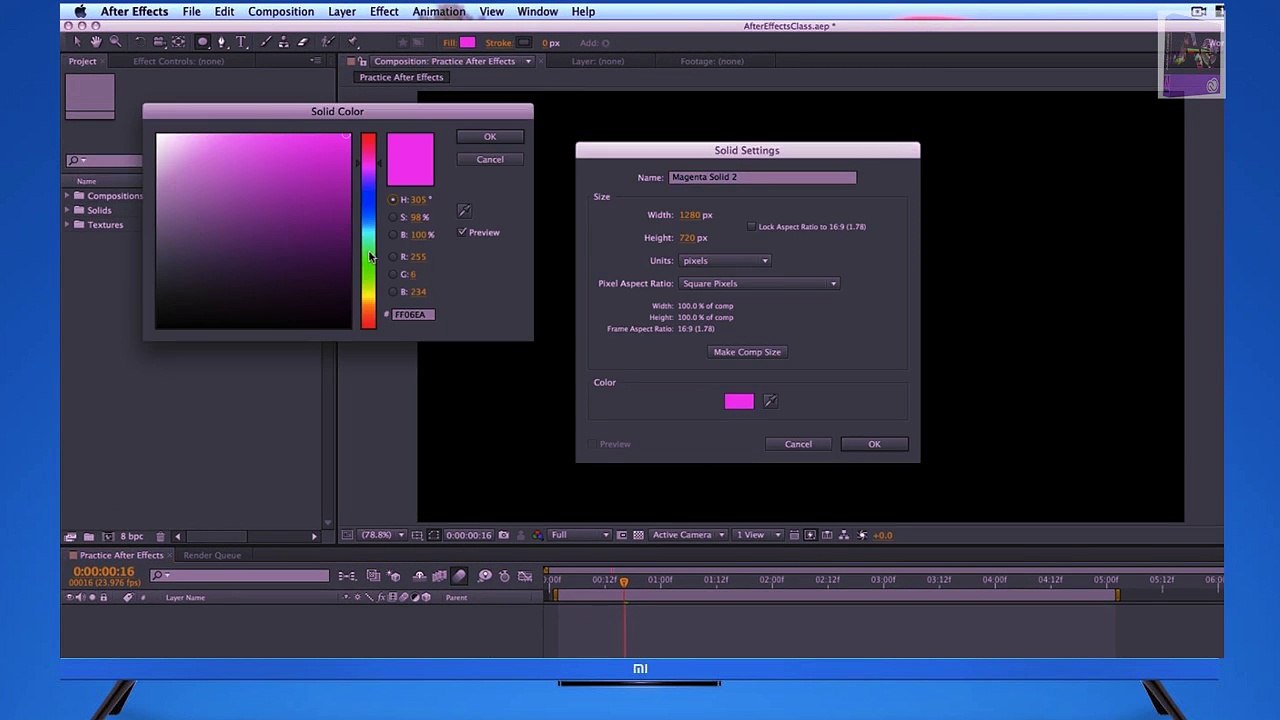The image size is (1280, 720).
Task: Select the Unified Camera tool
Action: pos(159,42)
